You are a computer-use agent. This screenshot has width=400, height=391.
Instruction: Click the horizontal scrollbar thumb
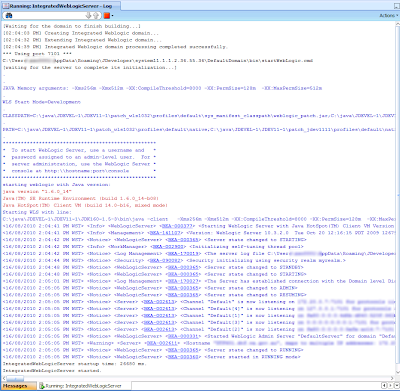coord(15,378)
